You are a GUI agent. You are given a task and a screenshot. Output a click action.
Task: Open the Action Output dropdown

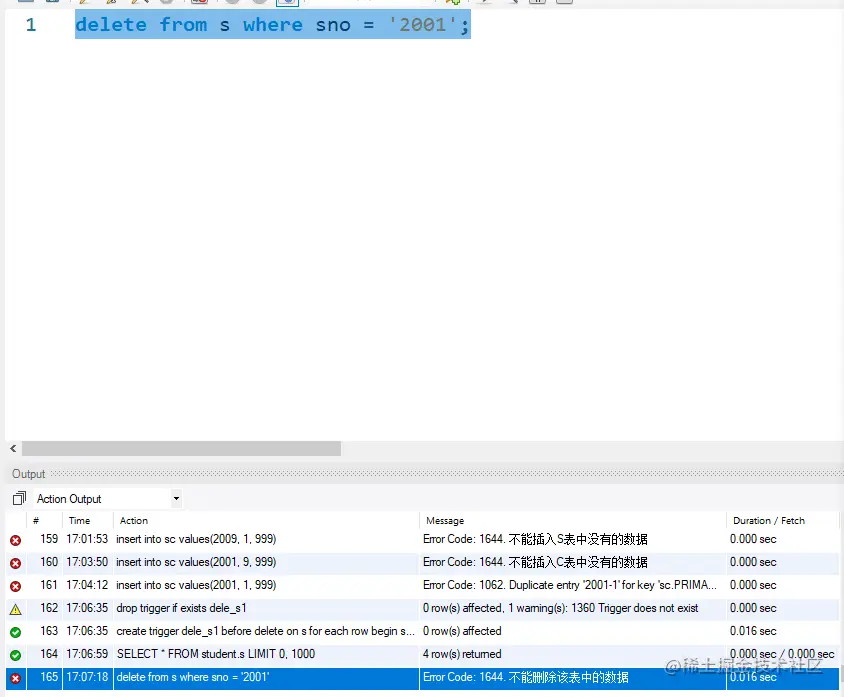click(176, 498)
